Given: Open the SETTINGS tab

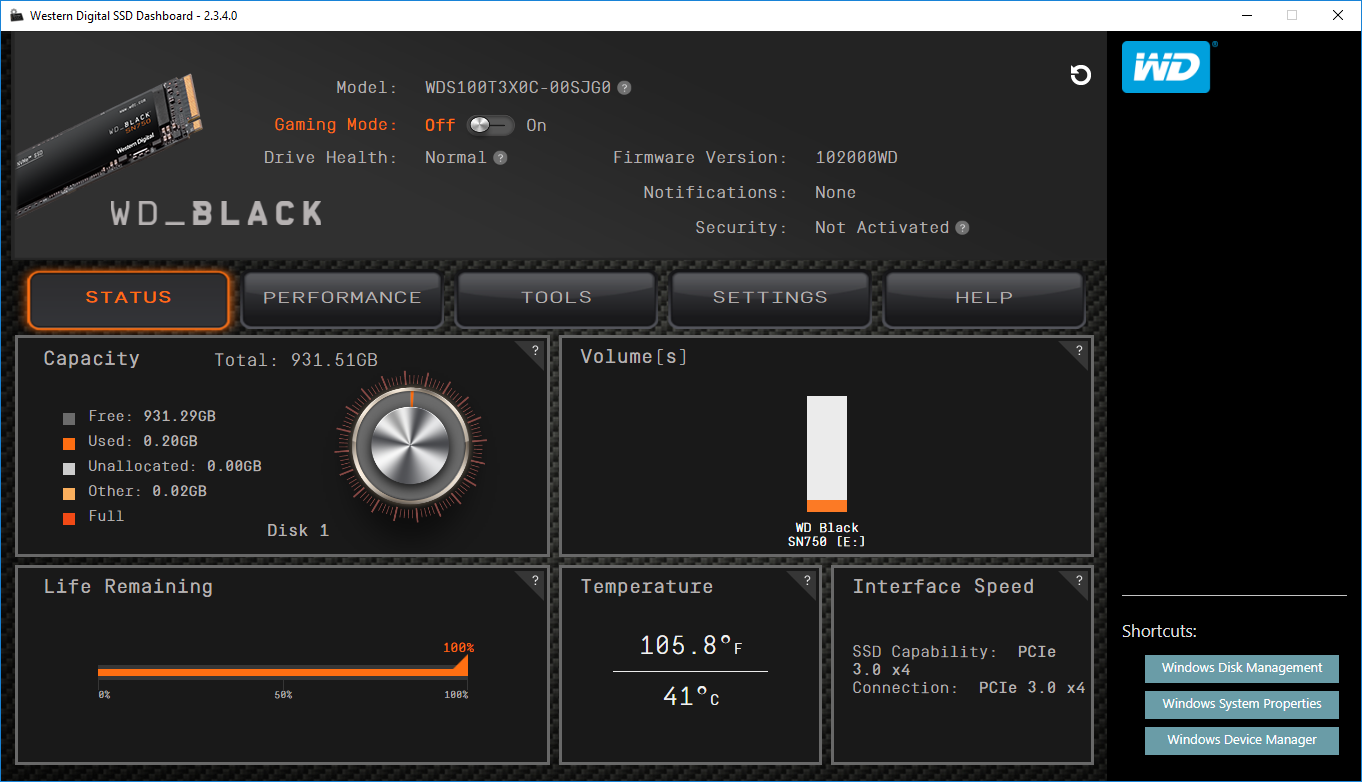Looking at the screenshot, I should click(x=770, y=298).
